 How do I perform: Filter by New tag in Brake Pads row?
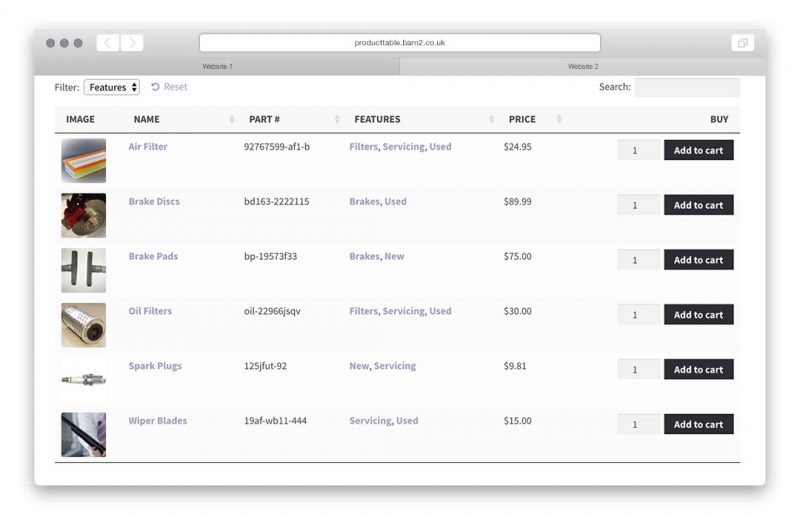click(x=394, y=256)
